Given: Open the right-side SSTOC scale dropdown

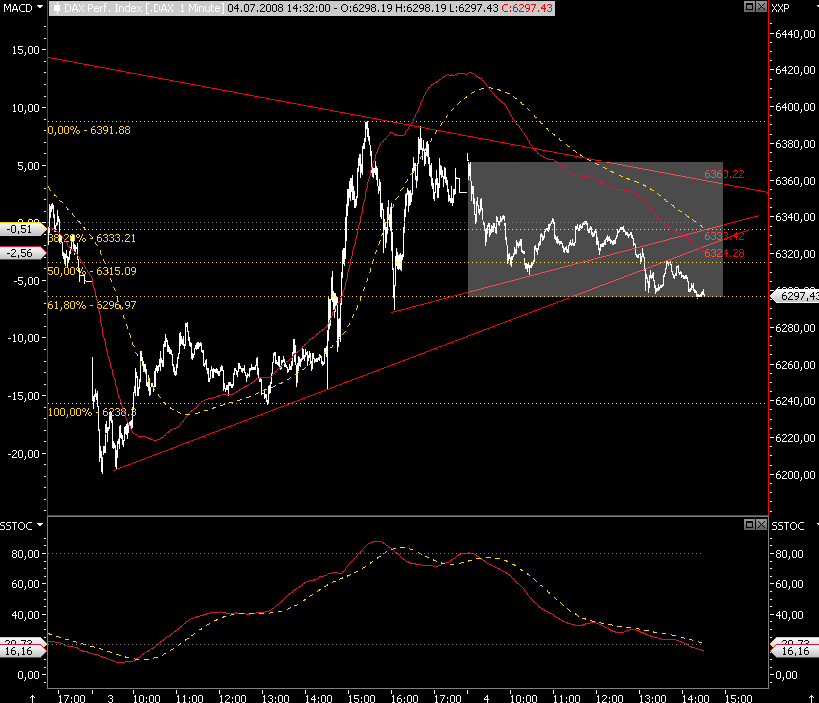Looking at the screenshot, I should click(x=816, y=525).
